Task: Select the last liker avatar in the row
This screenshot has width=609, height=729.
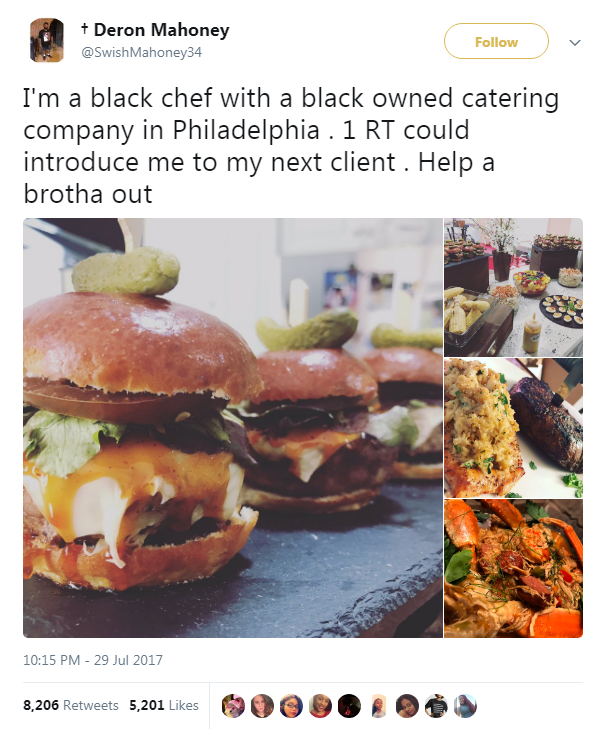Action: (x=465, y=706)
